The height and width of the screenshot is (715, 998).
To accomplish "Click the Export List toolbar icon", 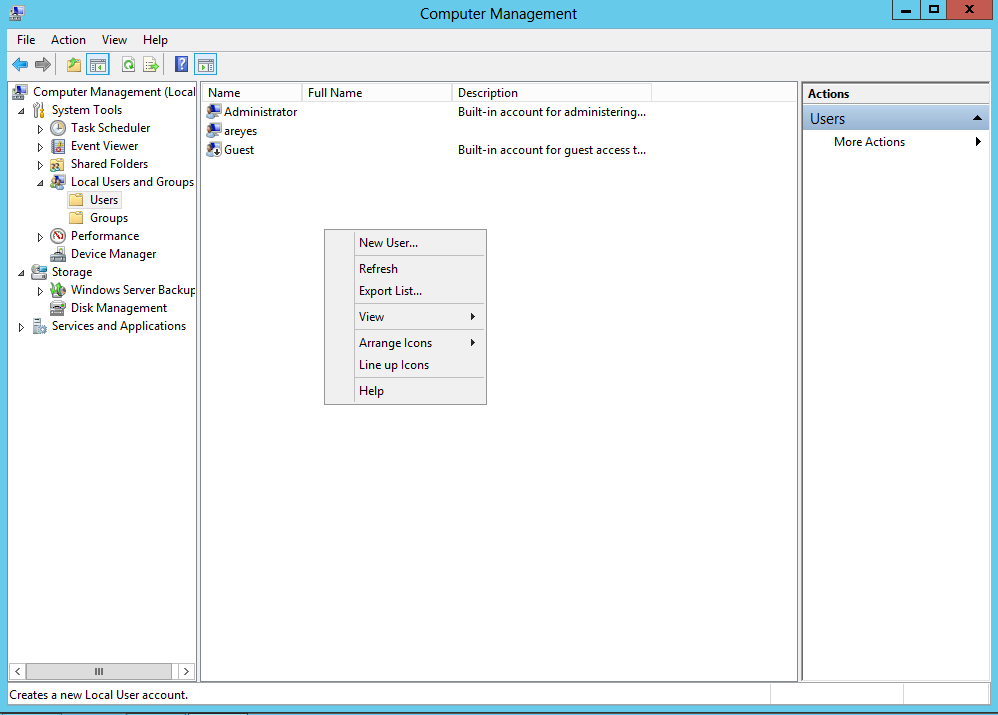I will pos(151,65).
